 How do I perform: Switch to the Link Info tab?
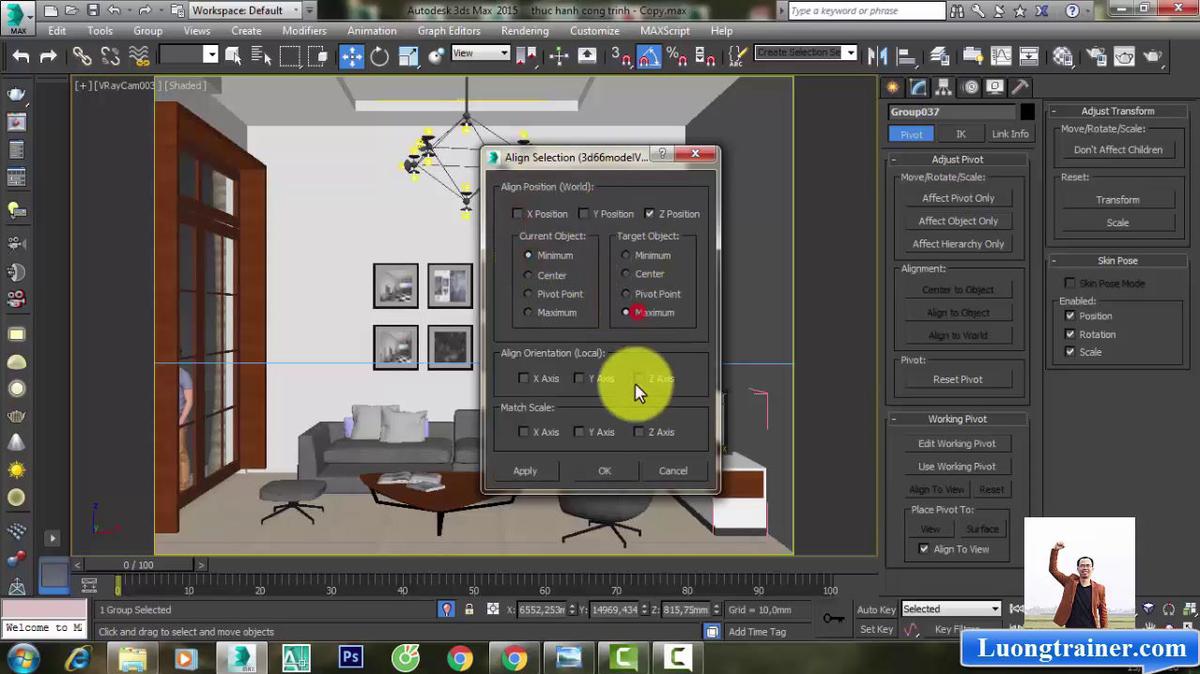pos(1009,134)
